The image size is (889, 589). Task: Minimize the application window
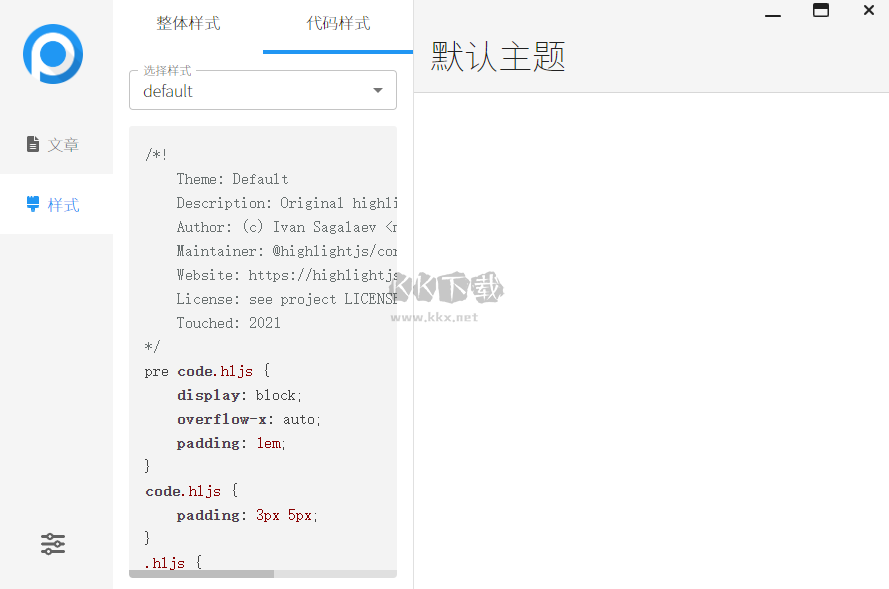pyautogui.click(x=773, y=13)
